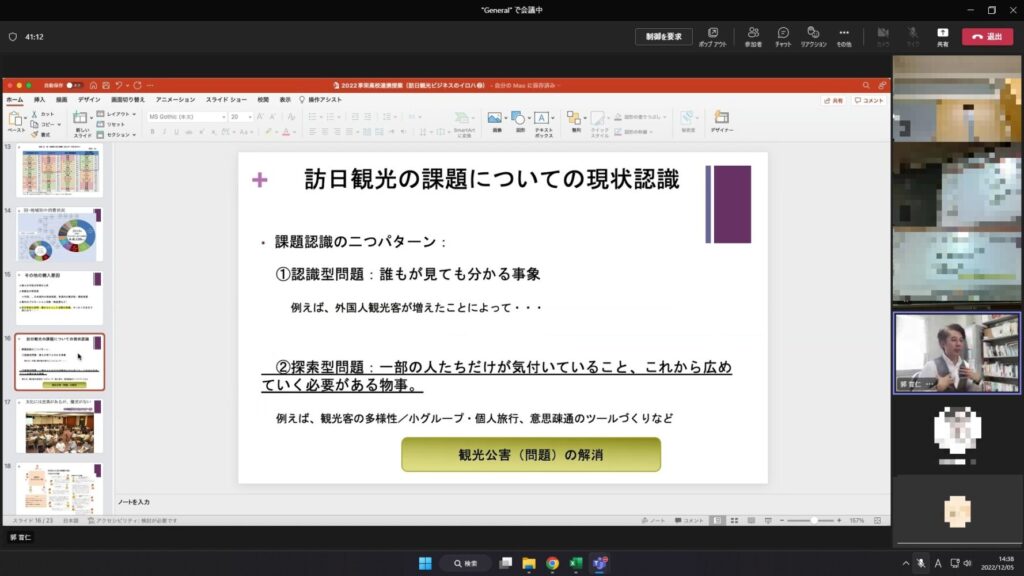Open the デザイン ribbon tab
The height and width of the screenshot is (576, 1024).
(x=89, y=100)
